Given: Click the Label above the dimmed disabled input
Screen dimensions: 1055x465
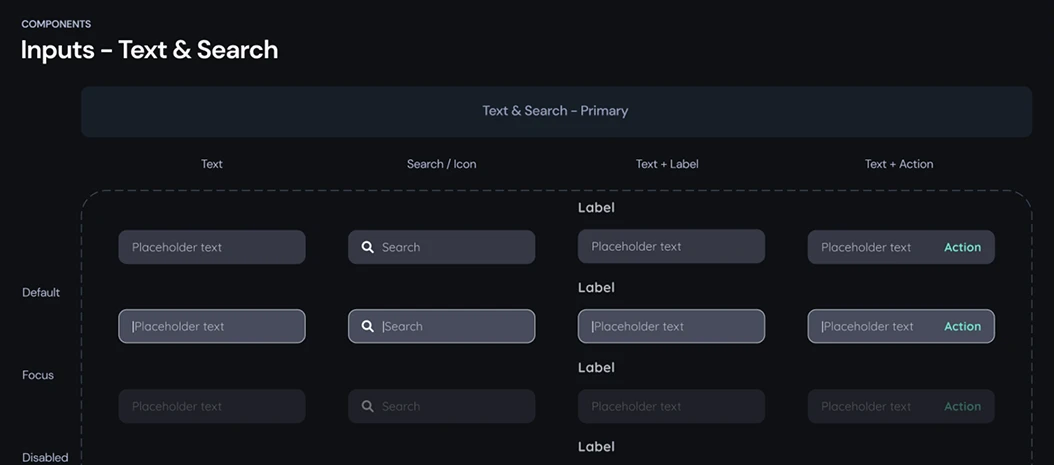Looking at the screenshot, I should [x=596, y=367].
